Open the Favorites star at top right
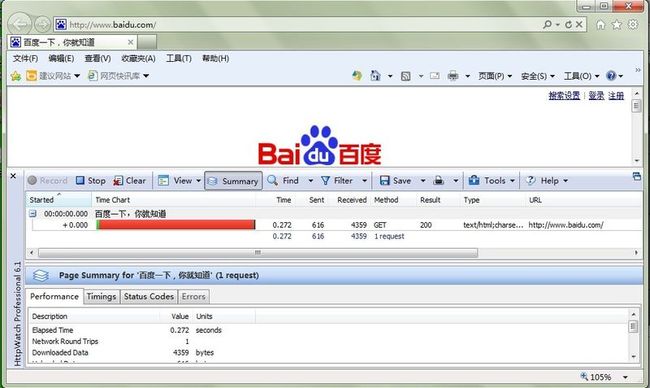650x388 pixels. (x=616, y=25)
